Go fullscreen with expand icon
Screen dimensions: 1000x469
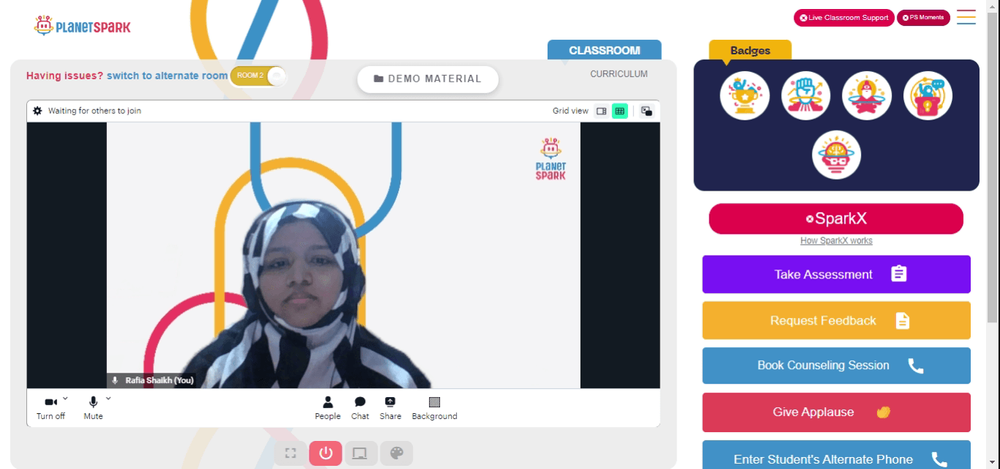tap(290, 453)
